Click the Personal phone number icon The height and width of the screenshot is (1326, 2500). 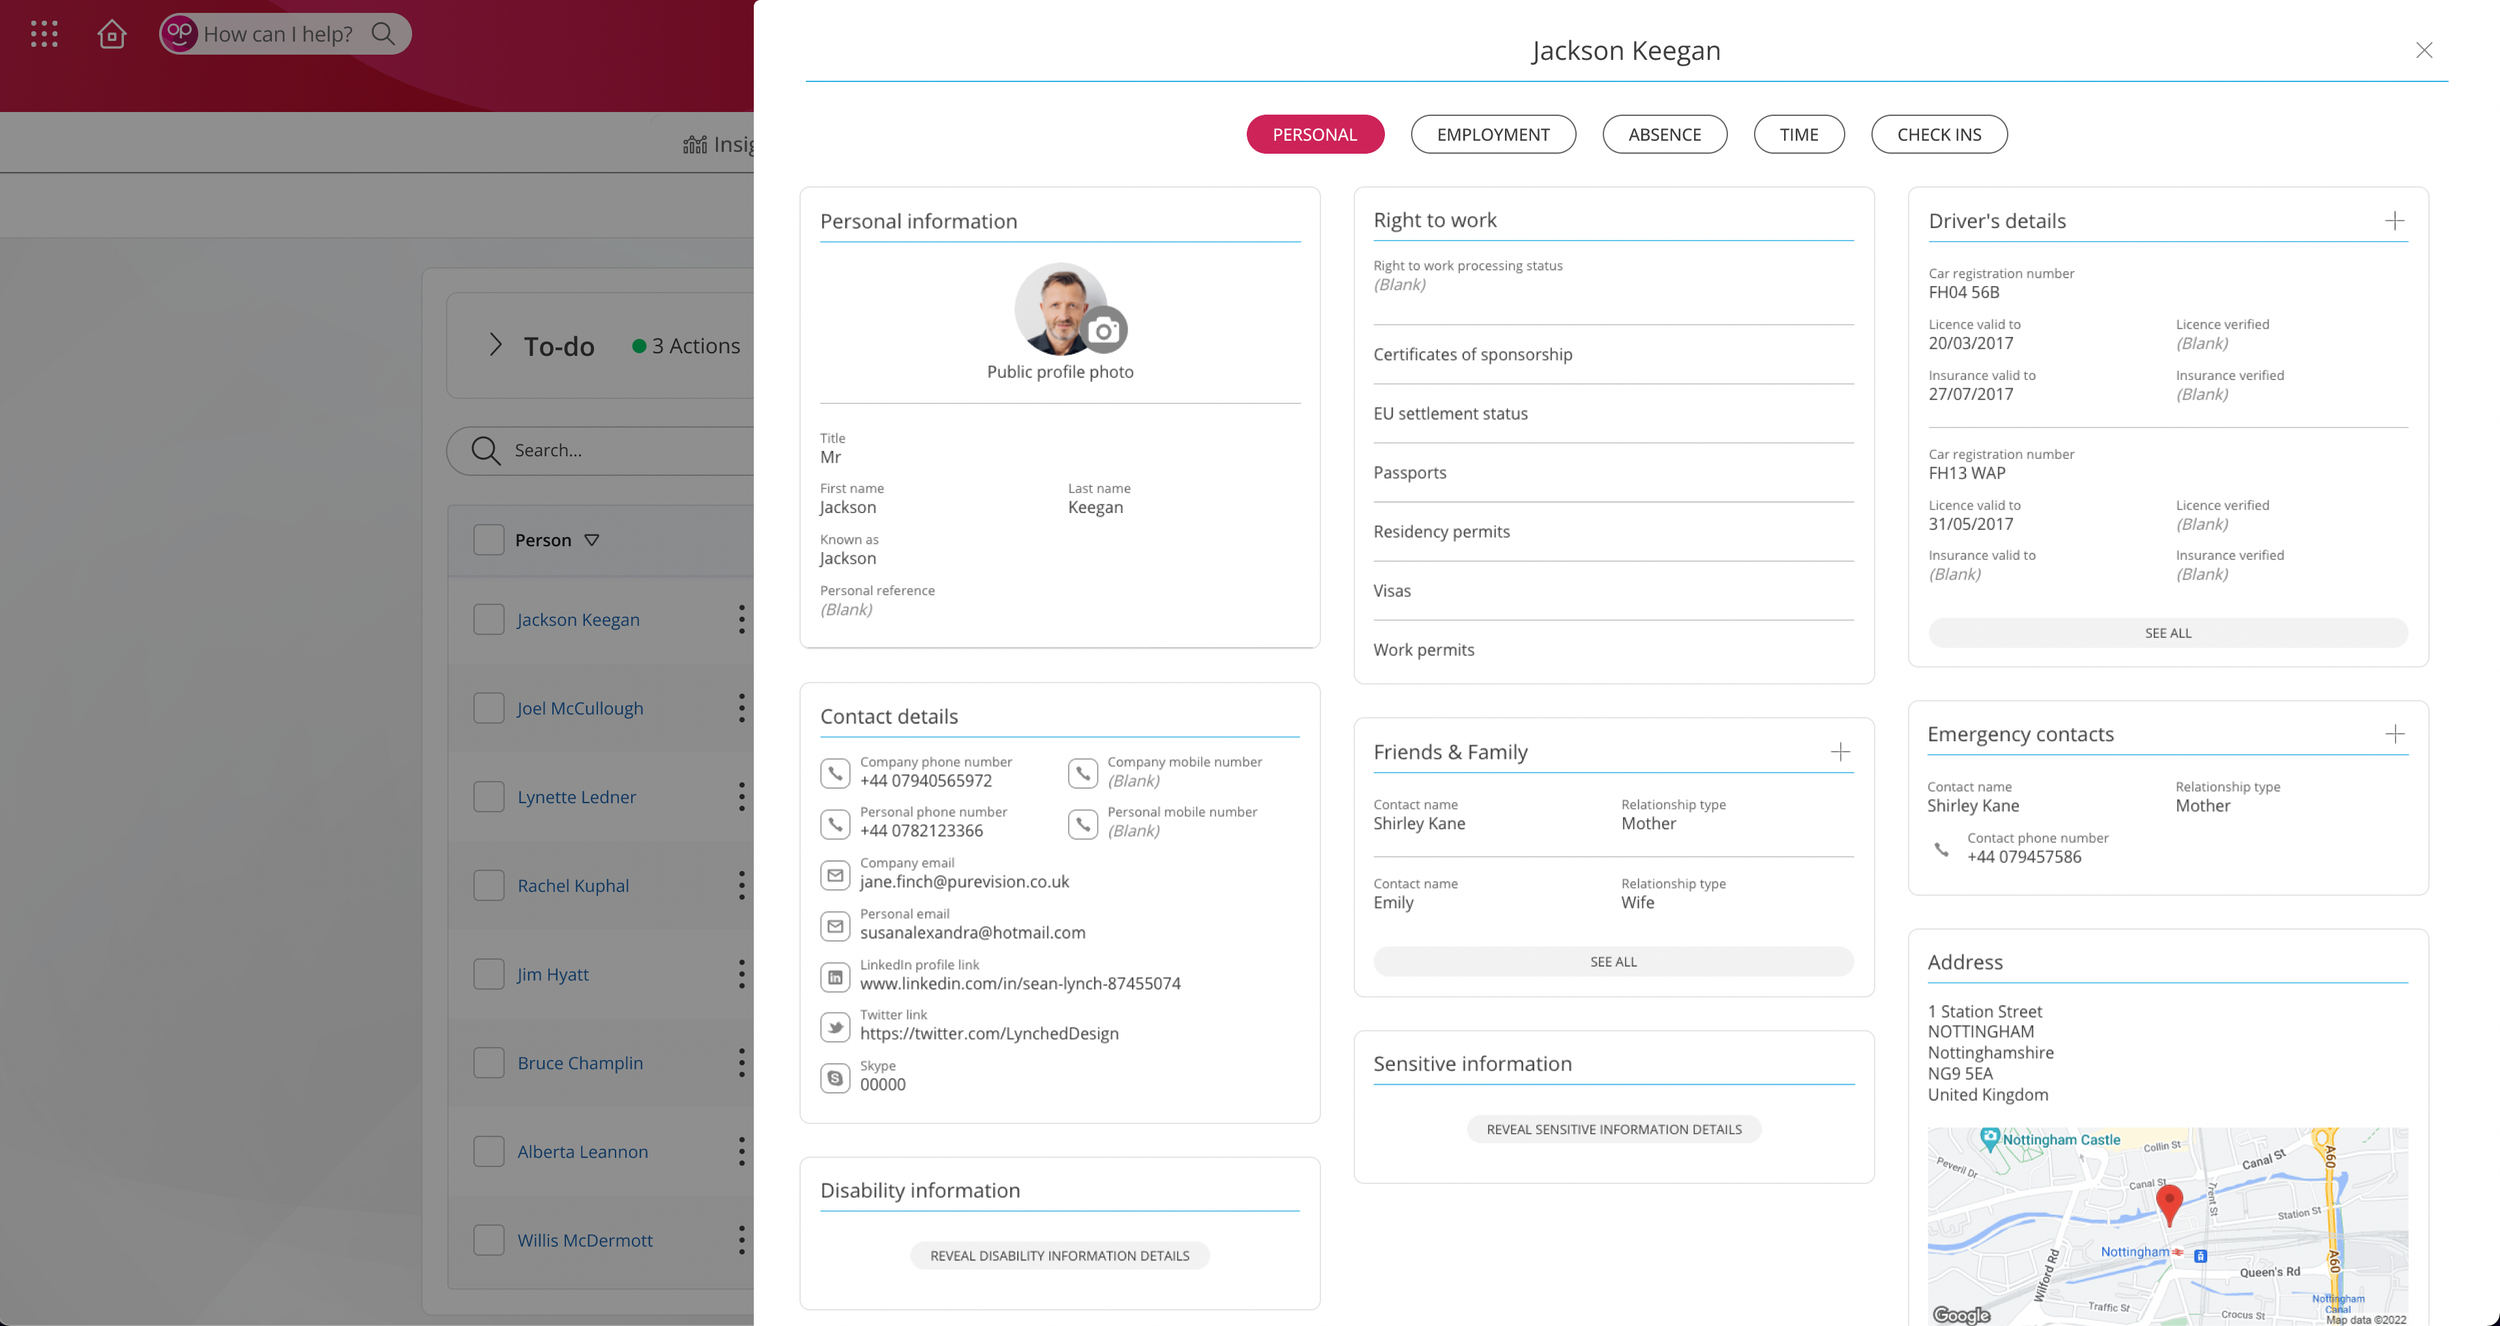point(835,824)
